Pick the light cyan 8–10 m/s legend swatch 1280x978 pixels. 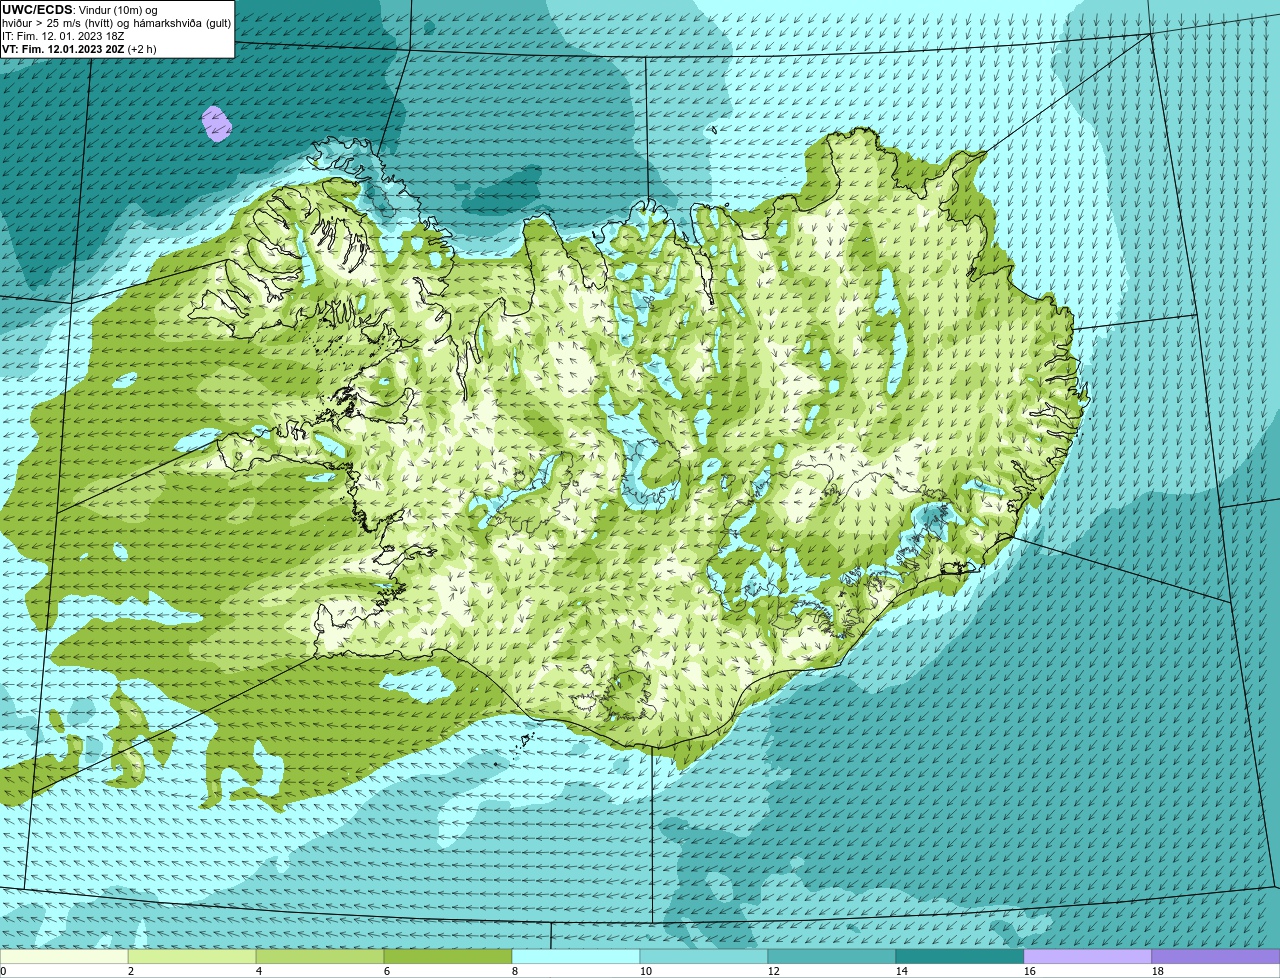(x=576, y=956)
